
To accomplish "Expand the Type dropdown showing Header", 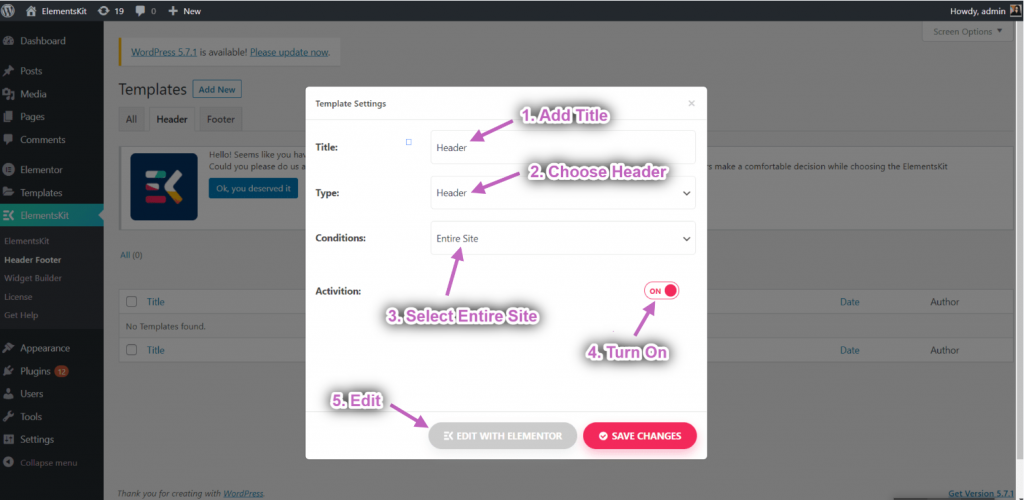I will pos(562,193).
